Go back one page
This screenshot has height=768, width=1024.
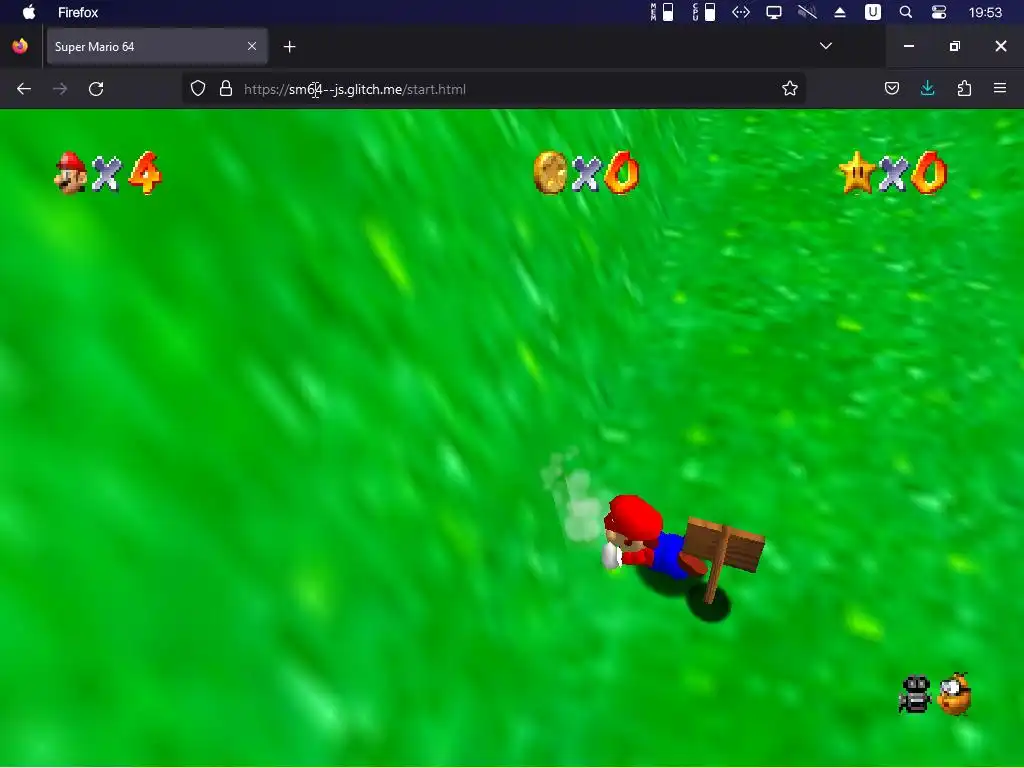click(x=24, y=89)
